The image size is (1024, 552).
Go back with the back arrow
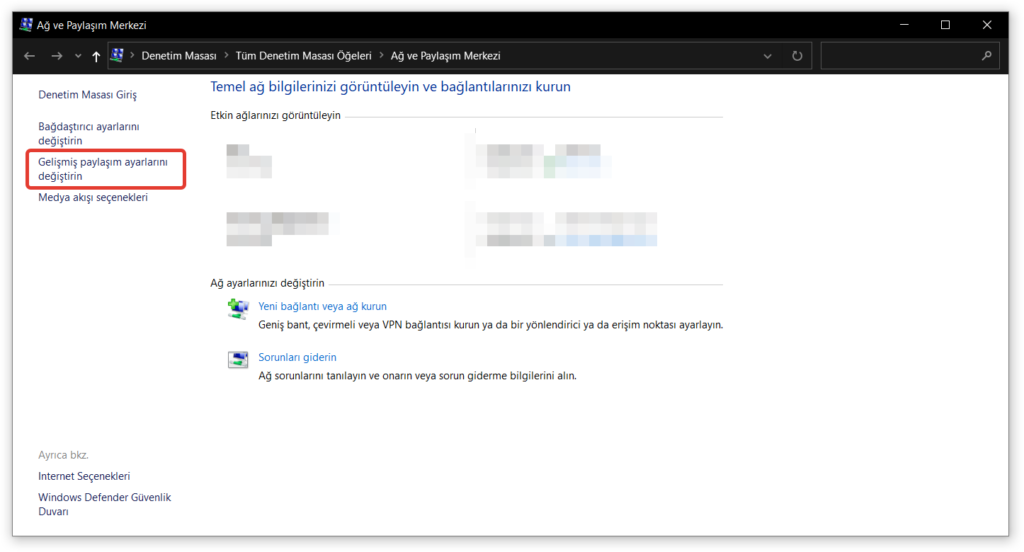coord(29,56)
